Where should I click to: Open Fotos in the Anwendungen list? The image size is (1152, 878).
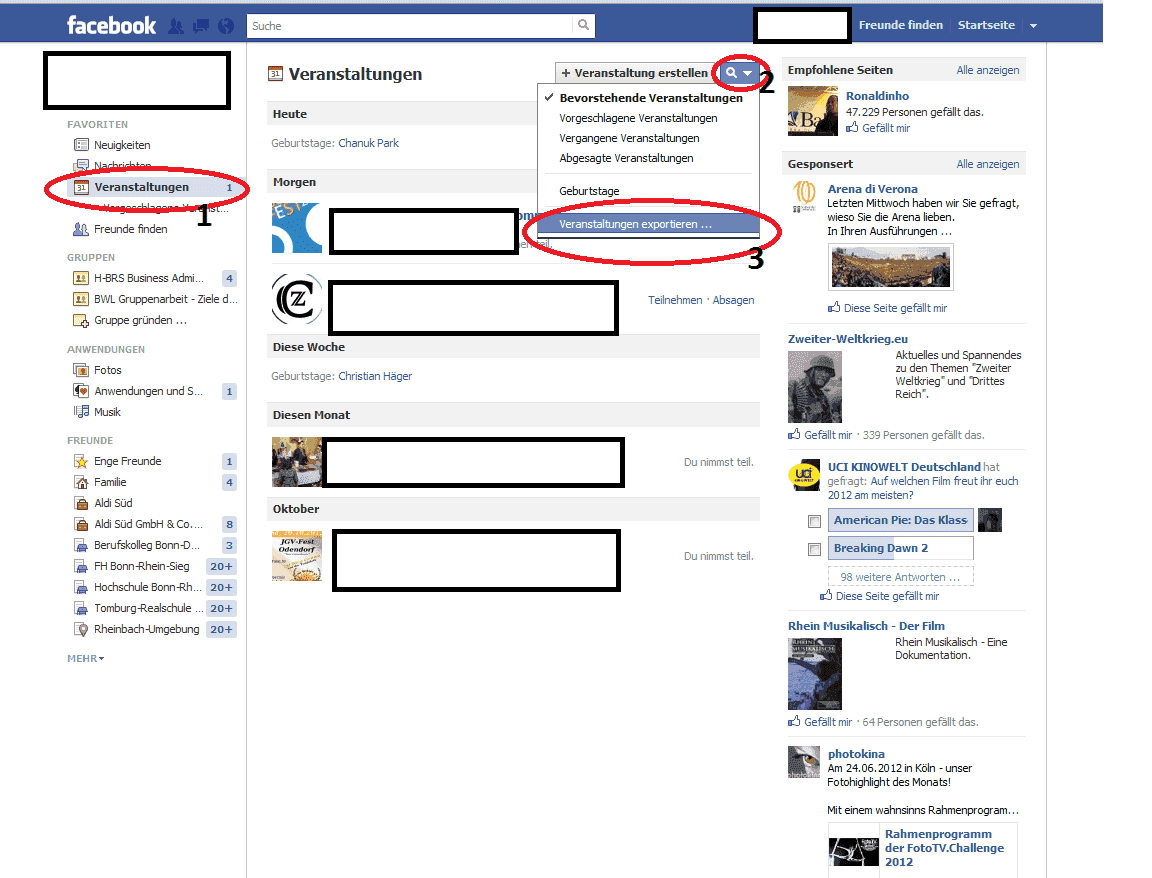click(x=107, y=370)
